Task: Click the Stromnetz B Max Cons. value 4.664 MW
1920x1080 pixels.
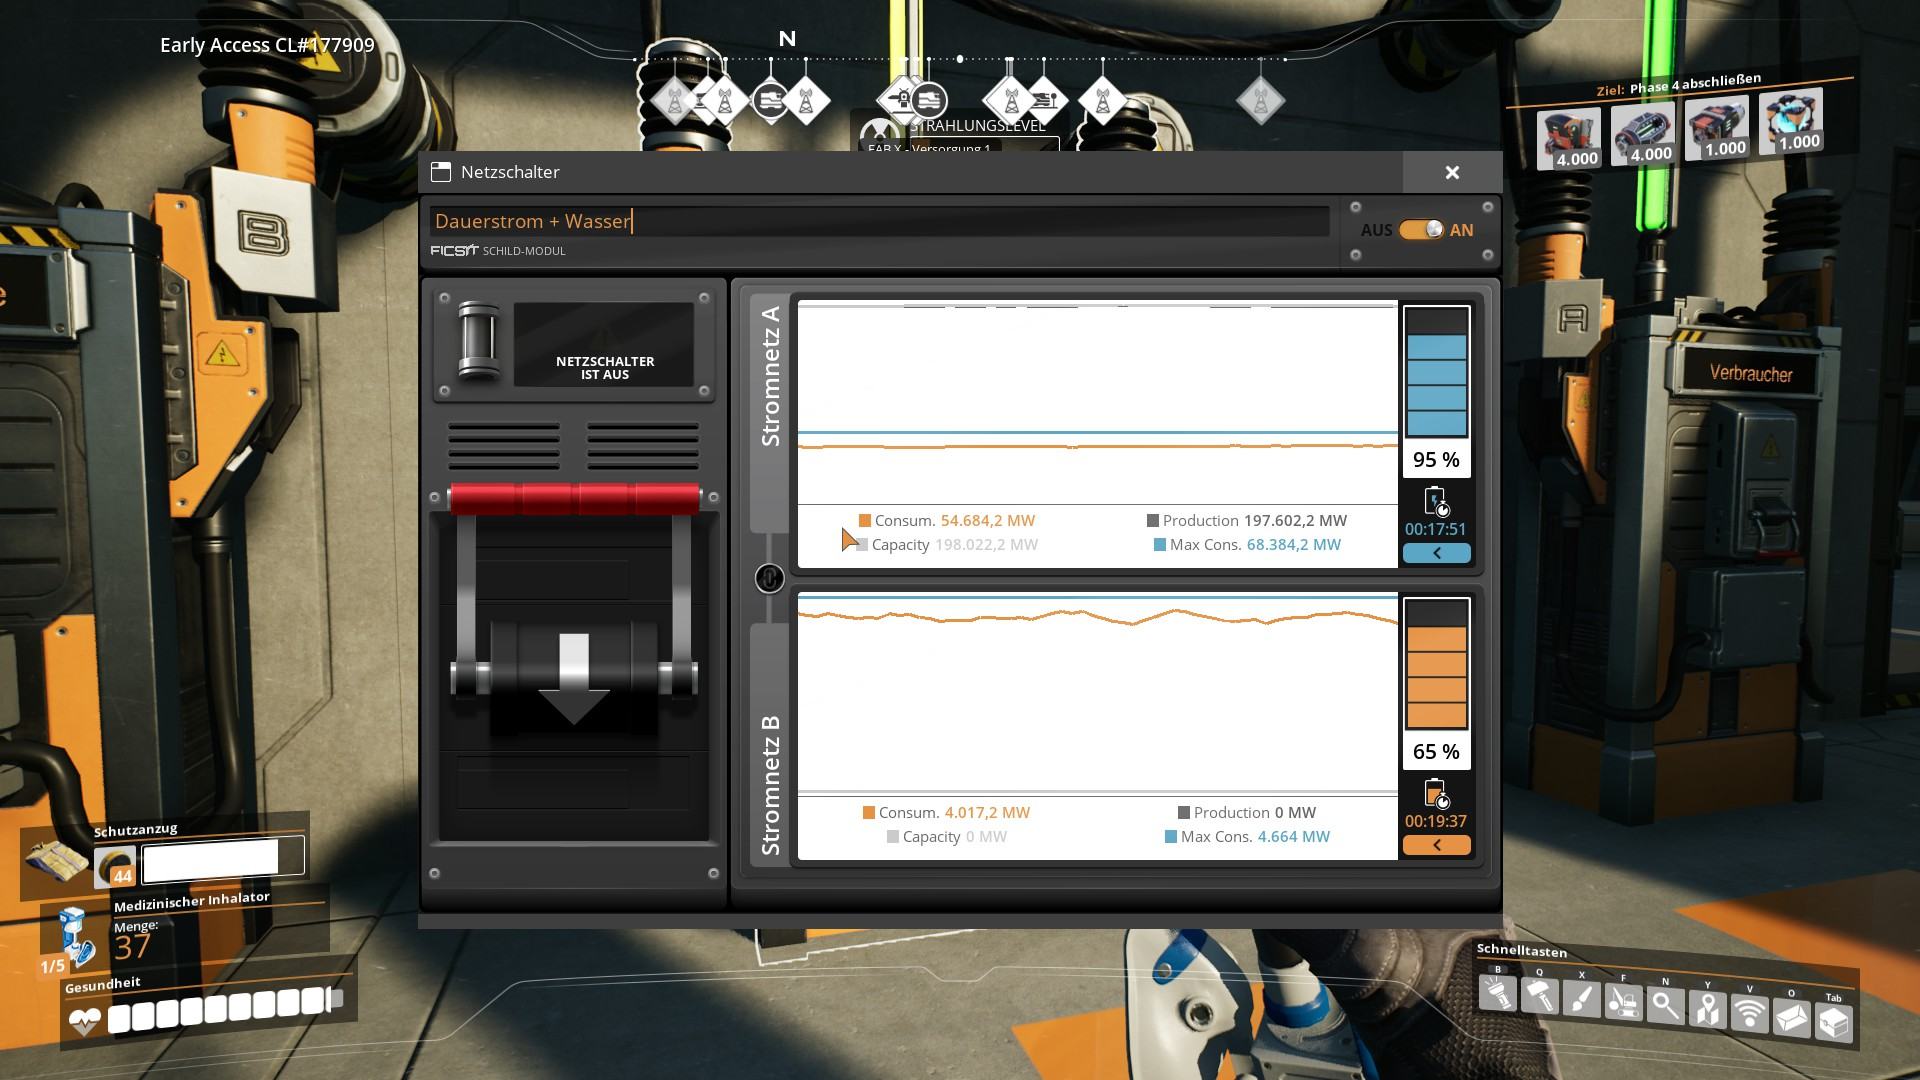Action: (x=1294, y=837)
